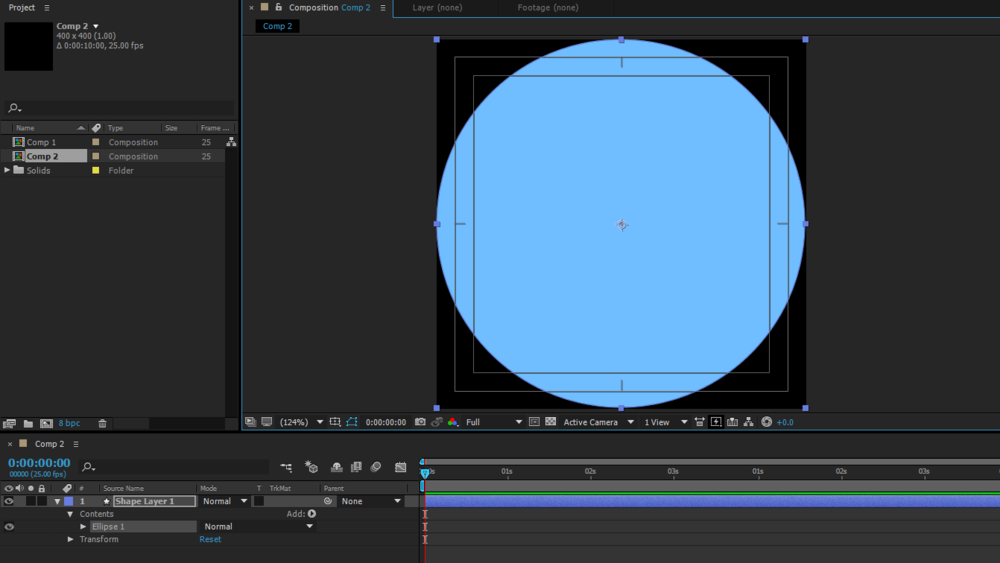
Task: Open the Project panel menu
Action: tap(47, 8)
